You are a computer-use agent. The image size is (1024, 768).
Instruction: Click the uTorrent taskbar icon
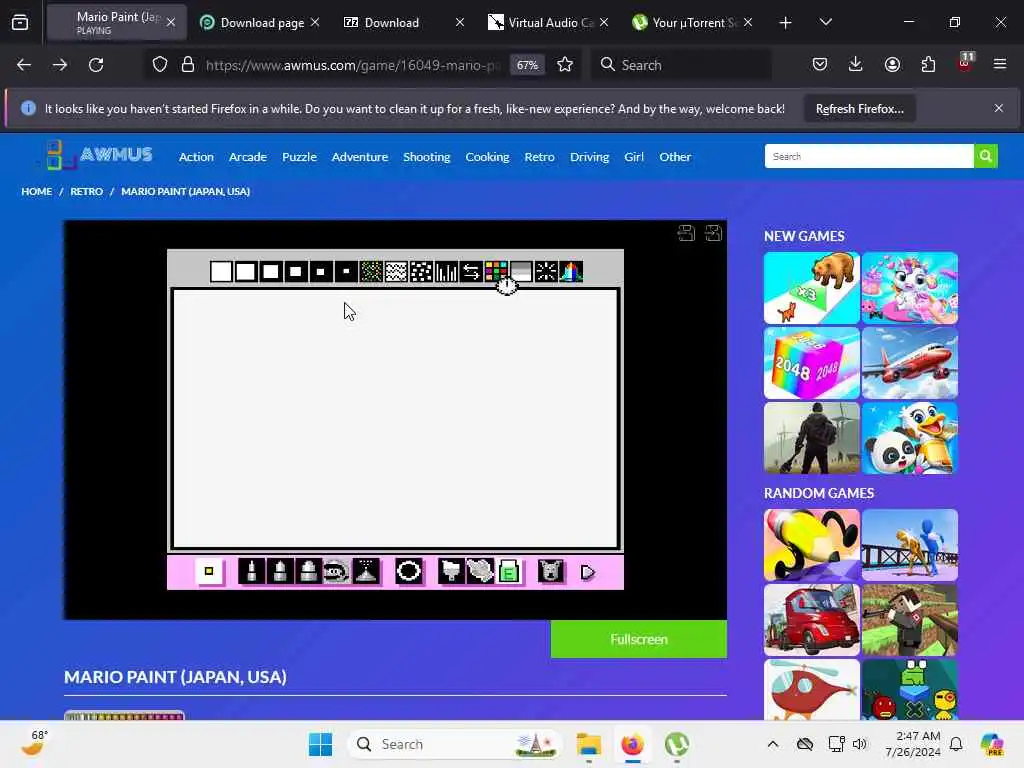677,744
